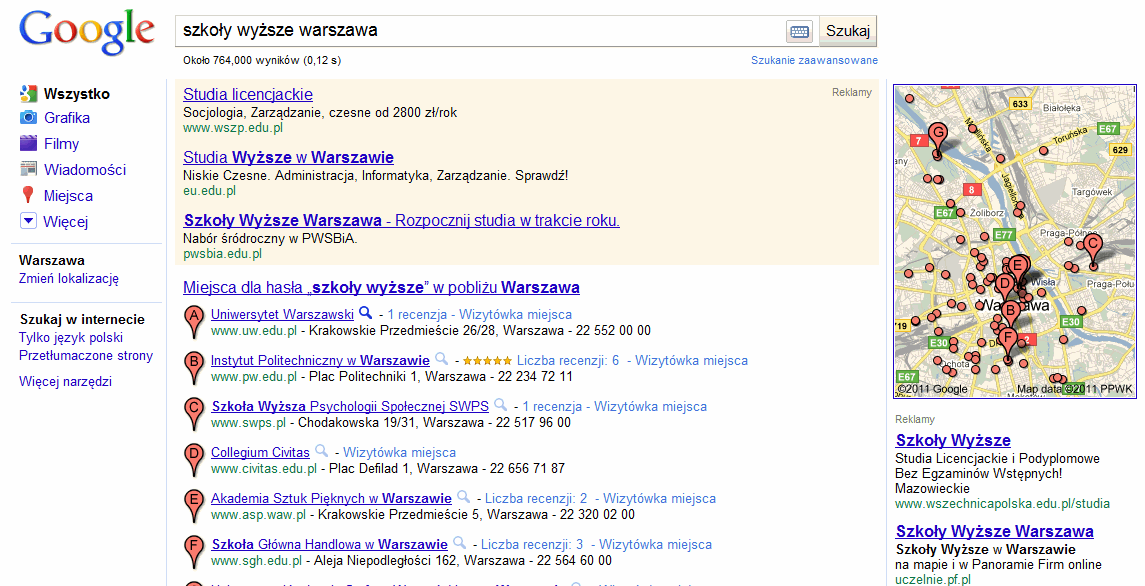Click five-star rating for Instytut Politechniczny

click(x=487, y=361)
